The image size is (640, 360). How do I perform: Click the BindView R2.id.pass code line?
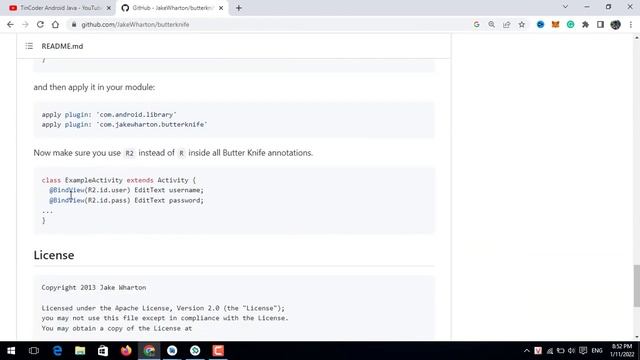tap(126, 200)
